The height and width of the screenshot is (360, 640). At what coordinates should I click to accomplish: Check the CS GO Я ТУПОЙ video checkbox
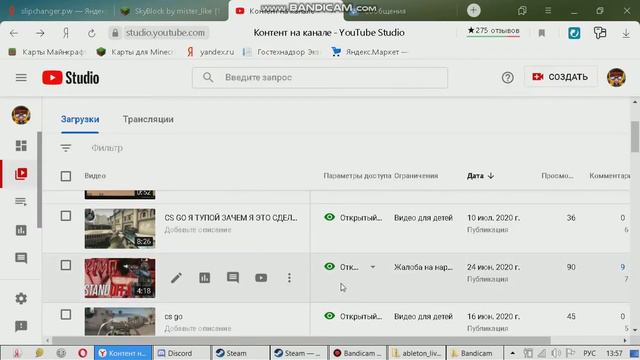click(66, 216)
